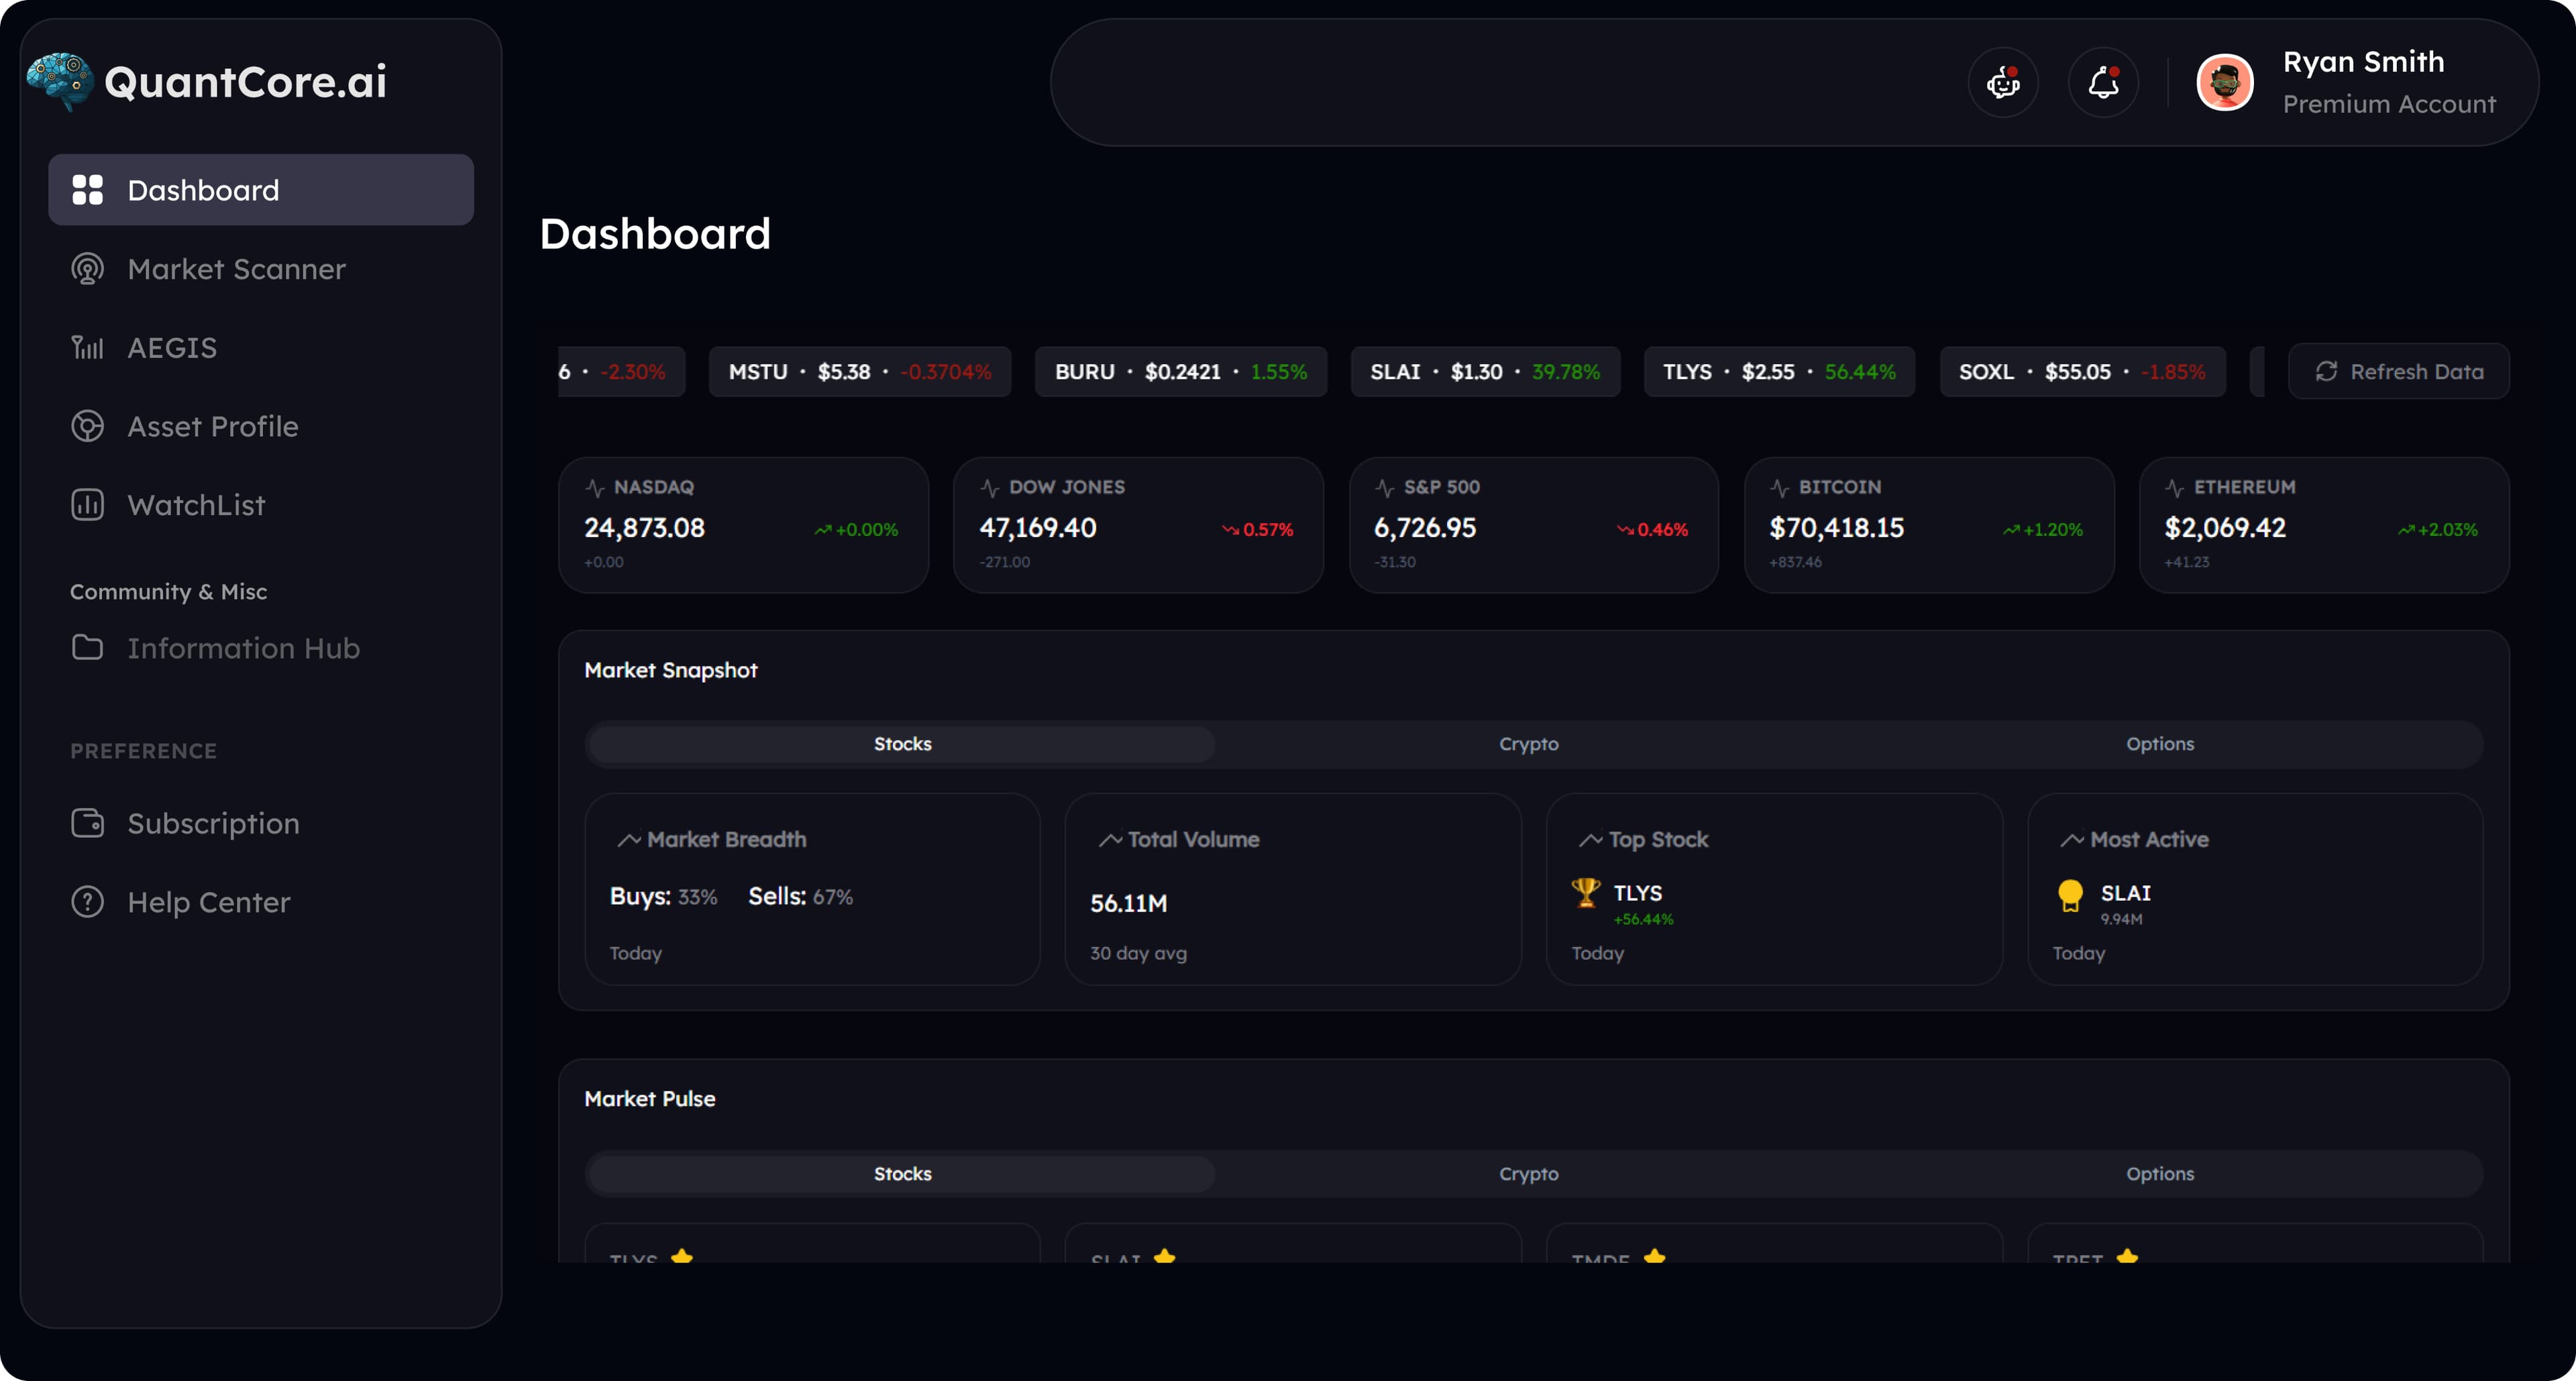Open Information Hub folder item
Image resolution: width=2576 pixels, height=1381 pixels.
(243, 648)
